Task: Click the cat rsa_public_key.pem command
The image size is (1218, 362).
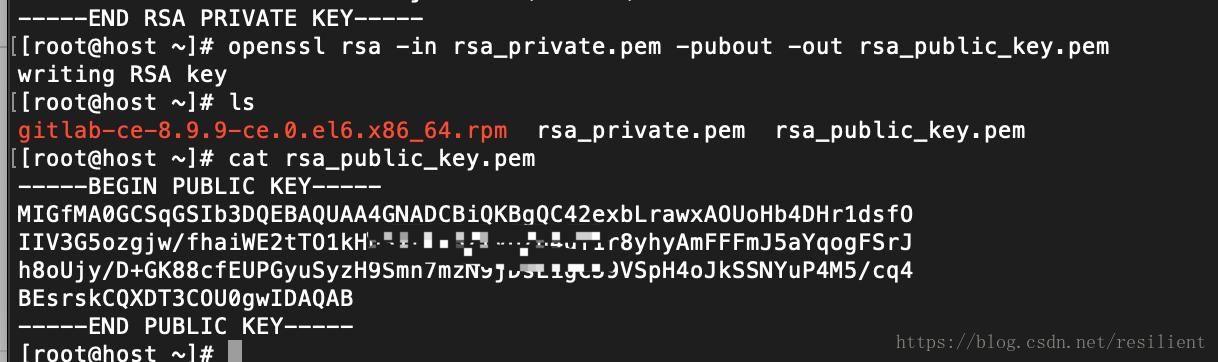Action: pyautogui.click(x=382, y=158)
